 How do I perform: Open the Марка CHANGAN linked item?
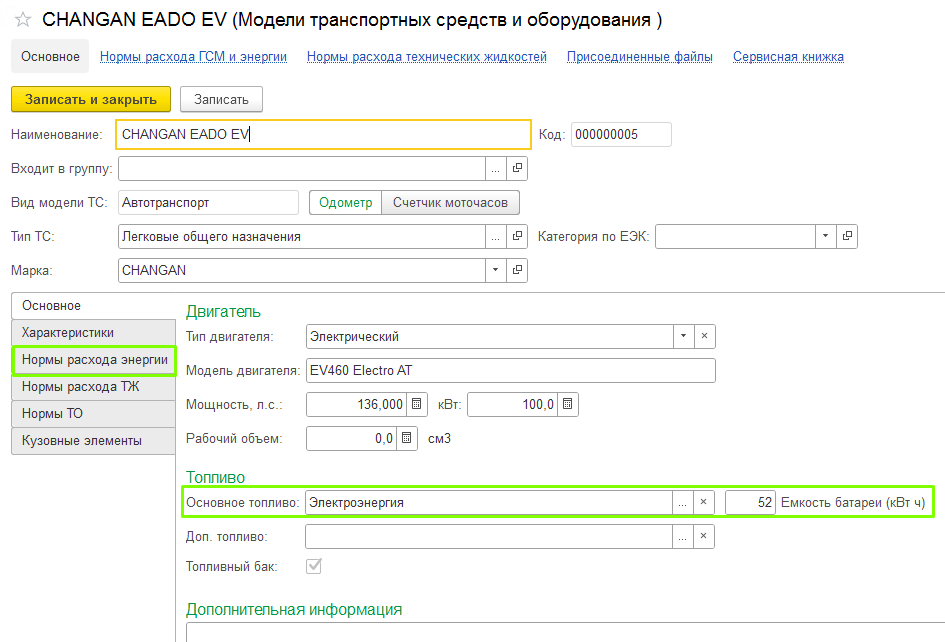coord(517,270)
